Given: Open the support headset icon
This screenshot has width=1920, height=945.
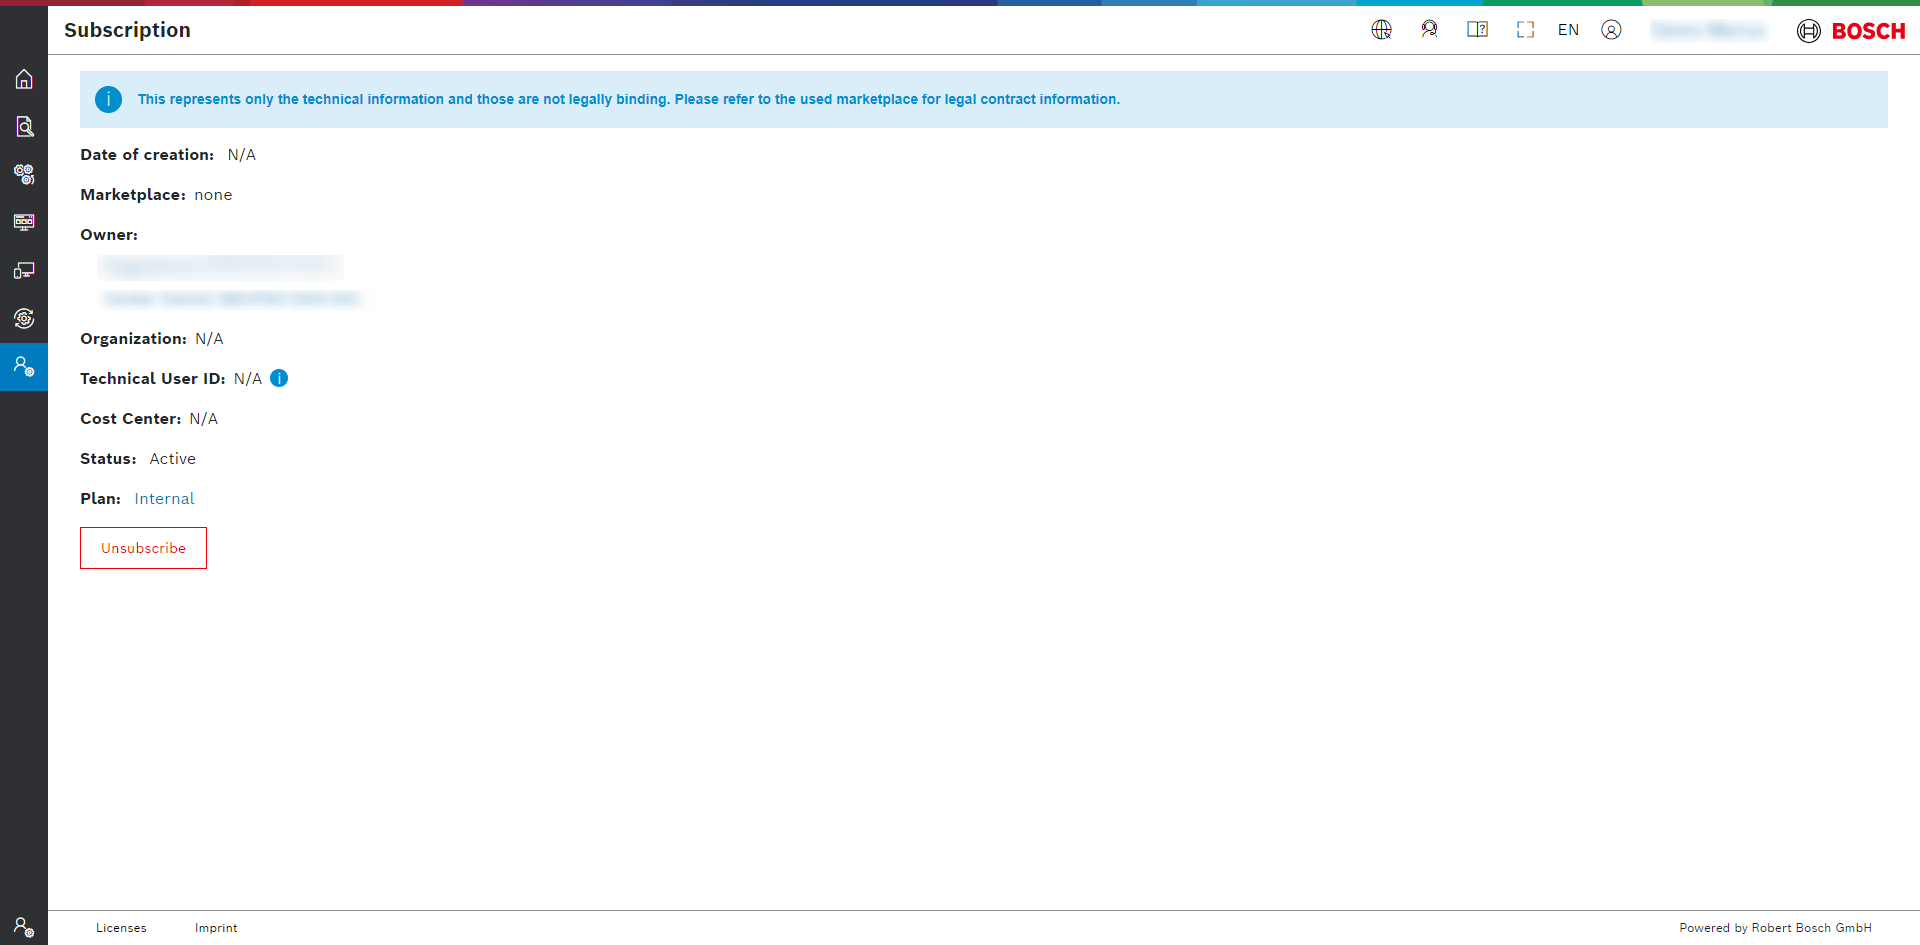Looking at the screenshot, I should click(1430, 30).
